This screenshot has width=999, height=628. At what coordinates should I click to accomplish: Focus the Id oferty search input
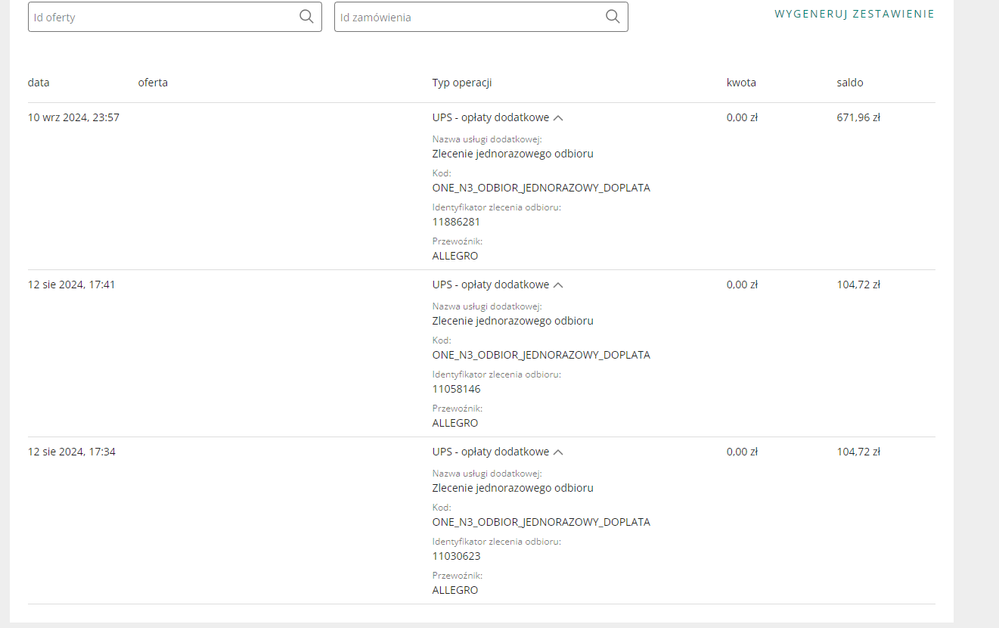[160, 17]
